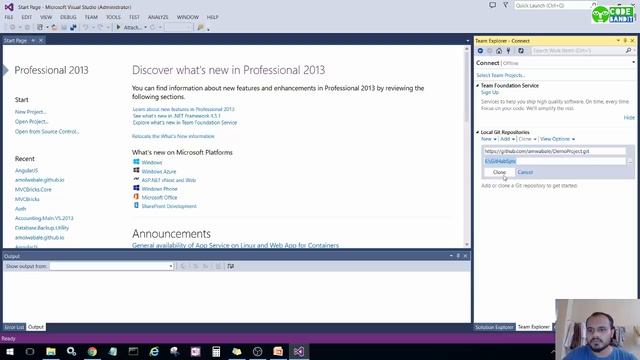Toggle auto-hide pin on Team Explorer

pos(625,41)
